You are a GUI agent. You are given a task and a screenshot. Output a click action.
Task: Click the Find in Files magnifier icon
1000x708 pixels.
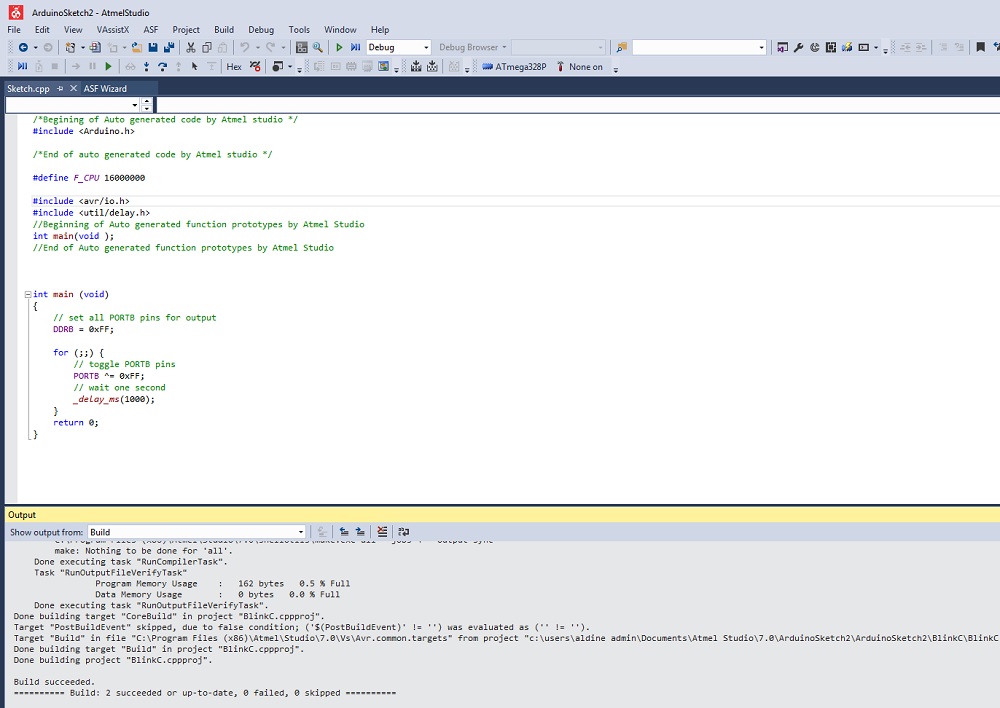[318, 47]
